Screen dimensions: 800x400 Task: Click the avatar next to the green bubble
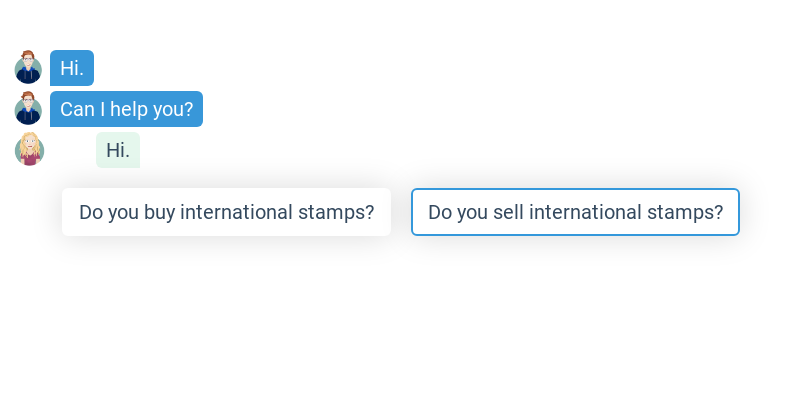30,150
